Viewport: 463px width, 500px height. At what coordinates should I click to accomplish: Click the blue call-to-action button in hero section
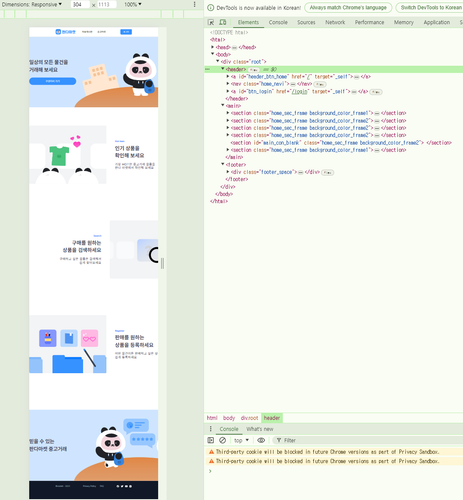[x=53, y=81]
